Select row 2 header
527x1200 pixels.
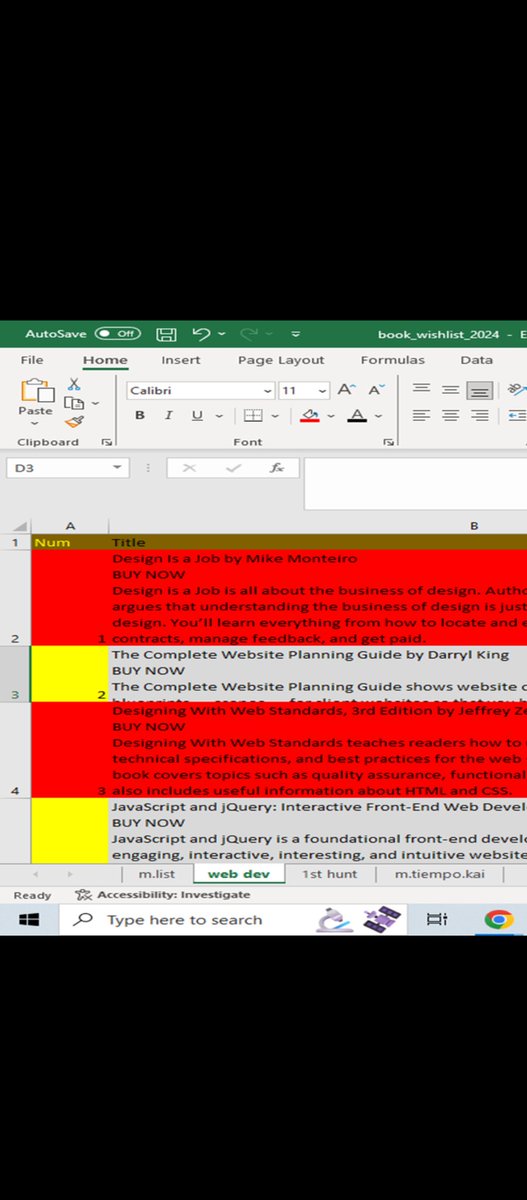[x=15, y=598]
